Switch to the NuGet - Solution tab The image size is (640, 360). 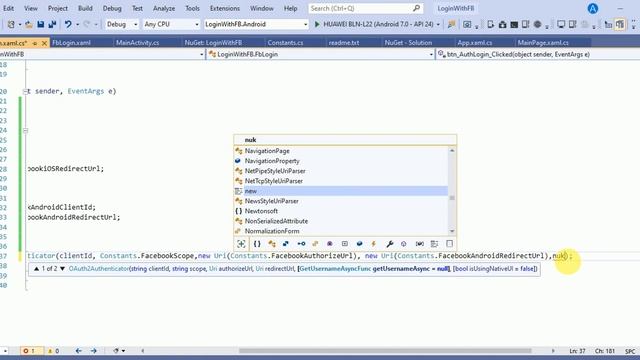(x=408, y=42)
